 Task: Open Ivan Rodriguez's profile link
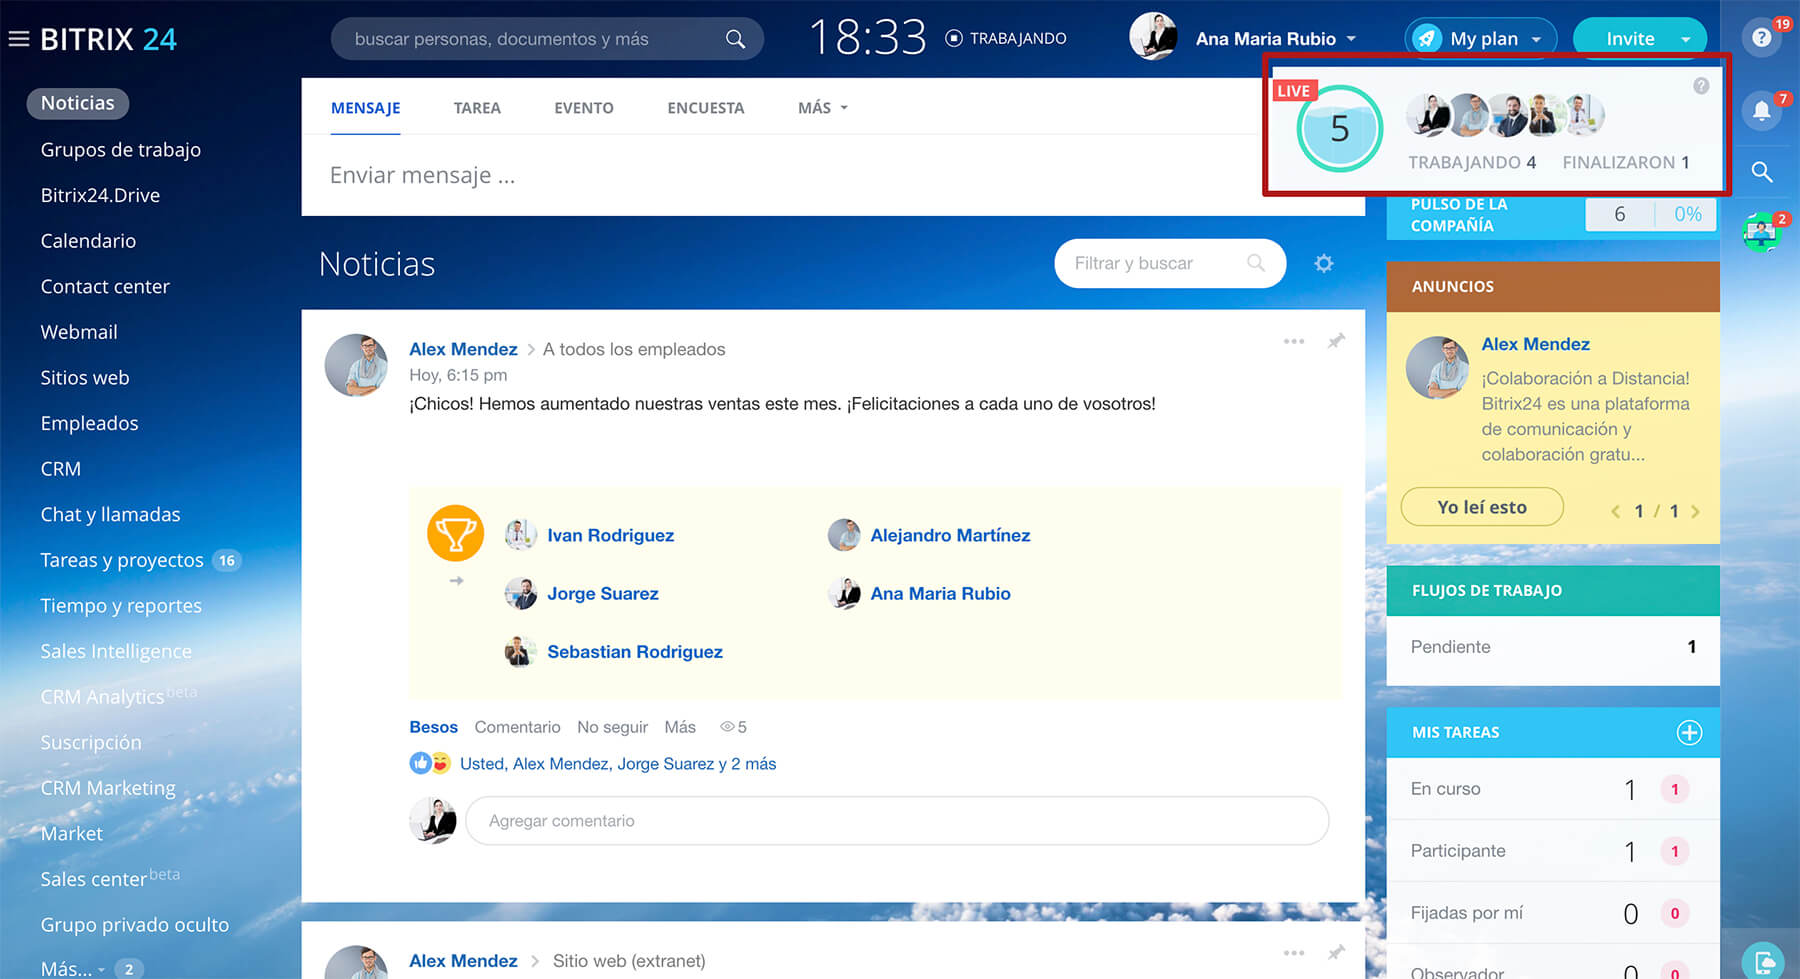pos(610,535)
